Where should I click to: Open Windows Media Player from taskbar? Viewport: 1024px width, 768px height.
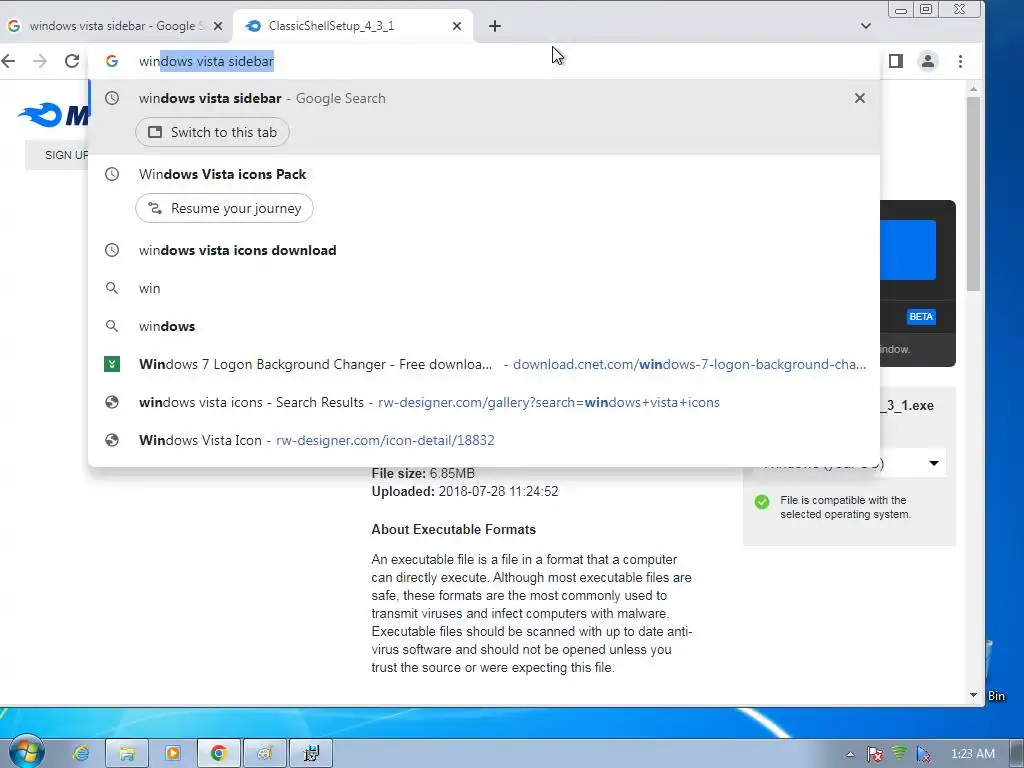173,753
